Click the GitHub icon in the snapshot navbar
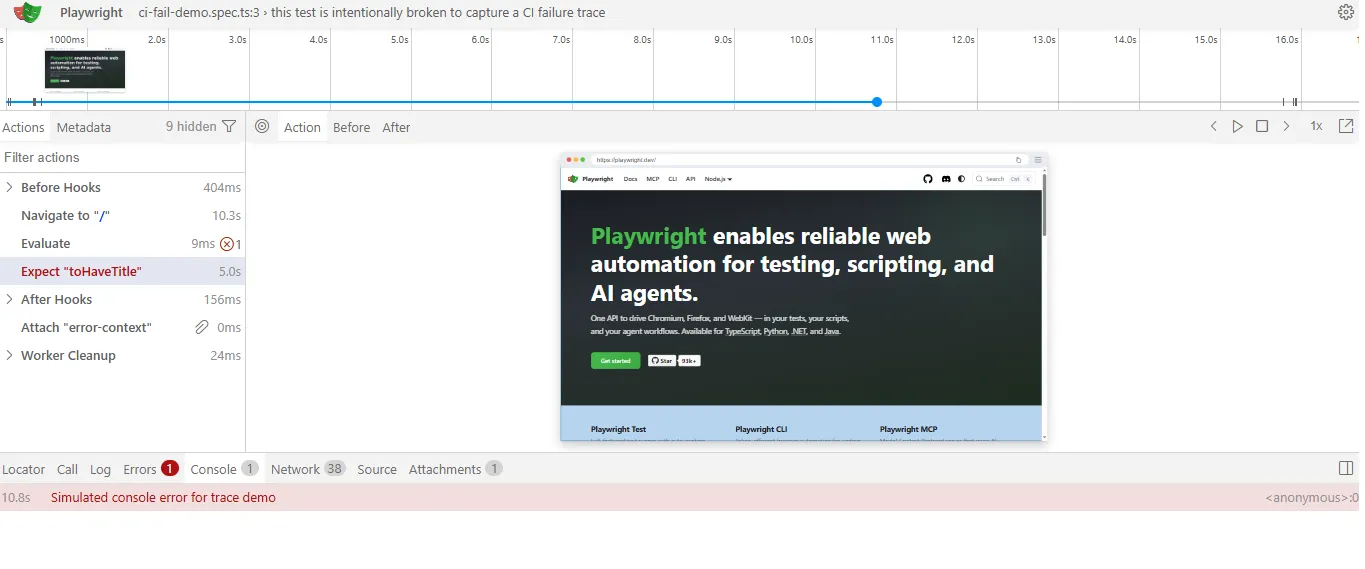 pos(927,179)
